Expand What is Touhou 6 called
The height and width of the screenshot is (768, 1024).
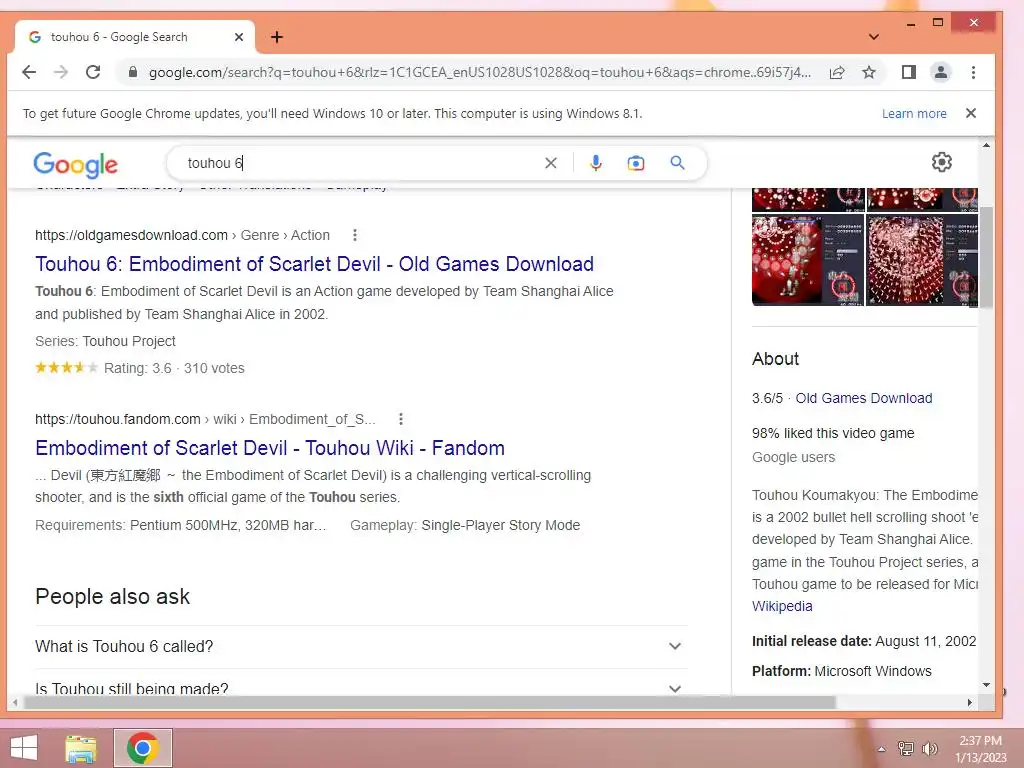360,647
